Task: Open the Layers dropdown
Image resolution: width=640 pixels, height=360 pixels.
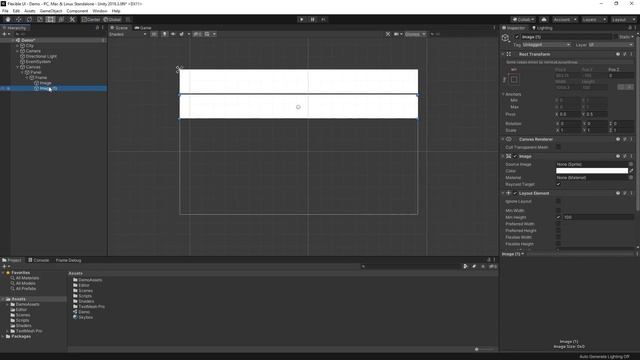Action: pyautogui.click(x=594, y=20)
